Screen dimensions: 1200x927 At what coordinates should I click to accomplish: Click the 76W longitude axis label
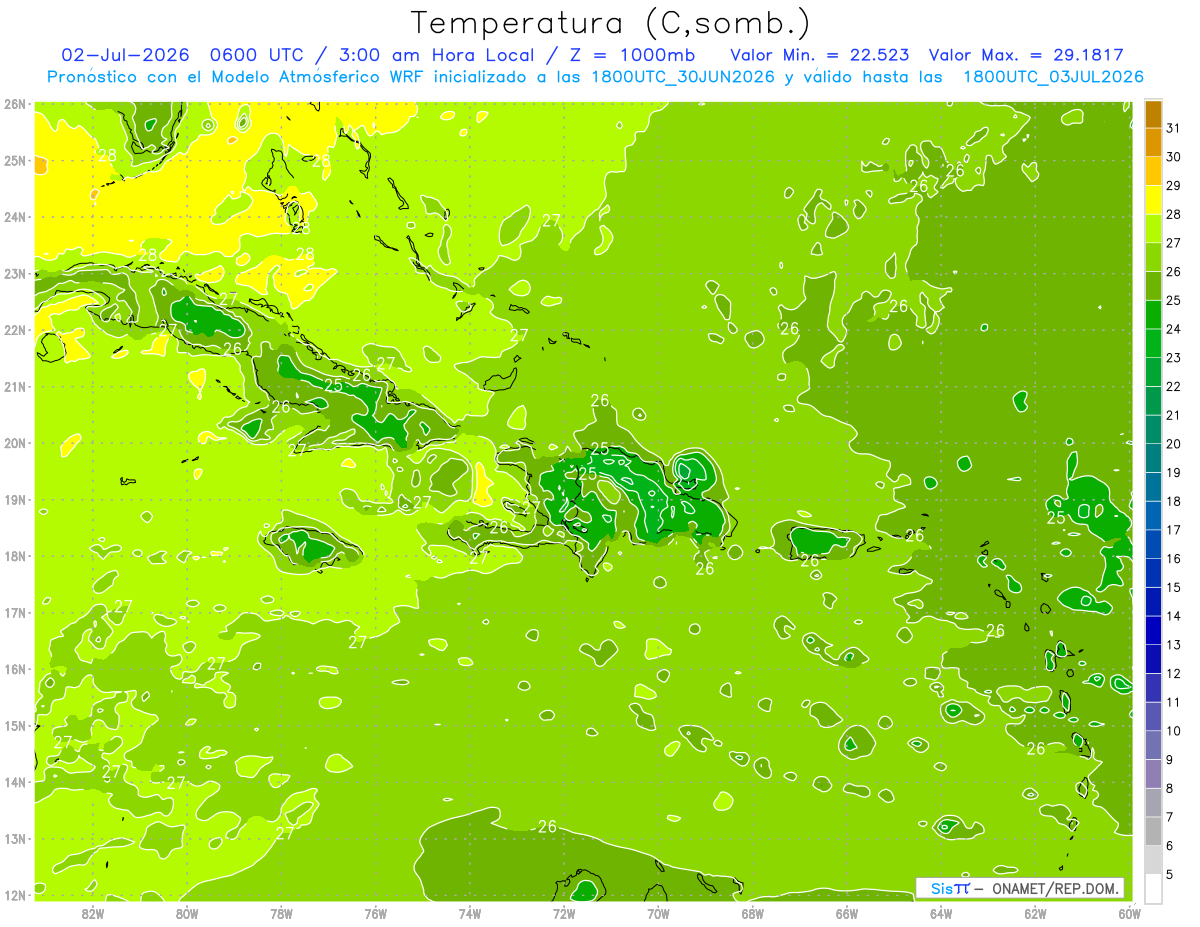(x=375, y=913)
